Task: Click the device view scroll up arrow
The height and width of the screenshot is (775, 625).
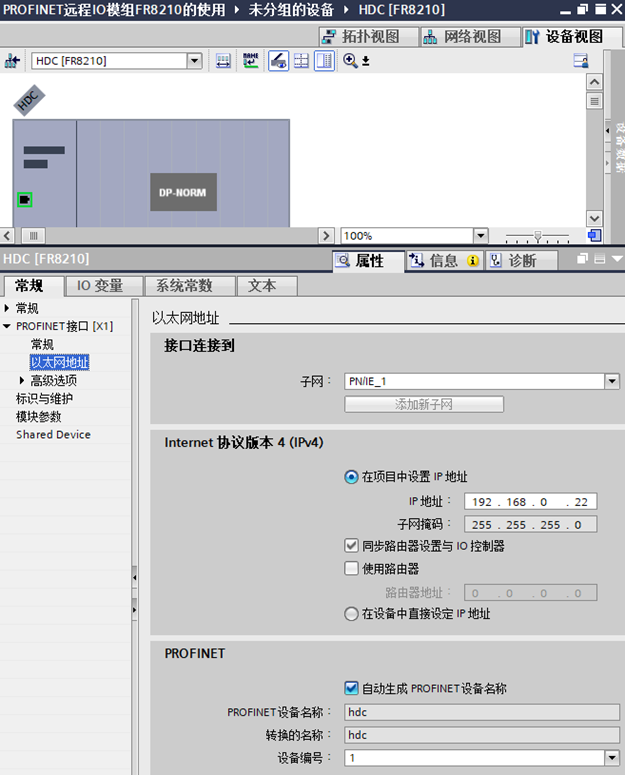Action: pos(594,82)
